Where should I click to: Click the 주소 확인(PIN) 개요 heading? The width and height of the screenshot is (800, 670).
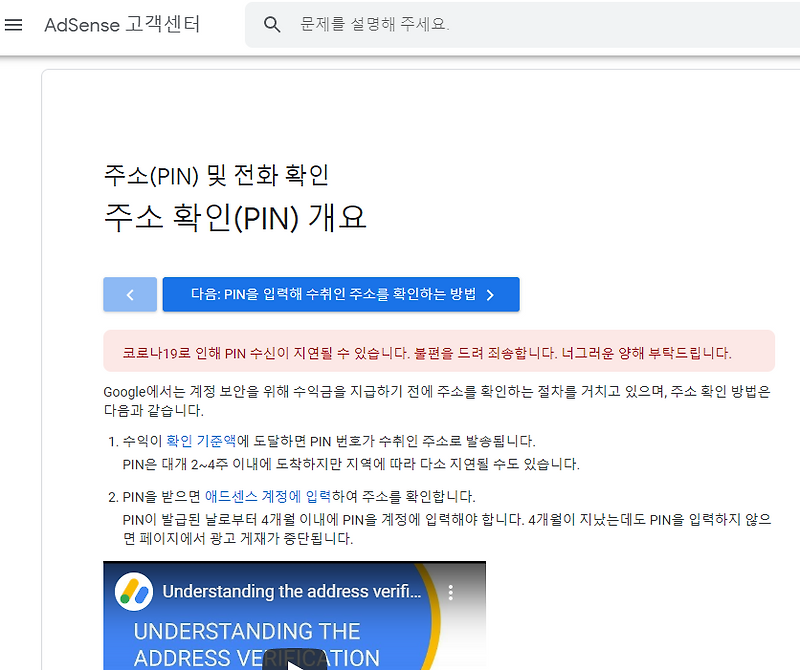[x=235, y=217]
